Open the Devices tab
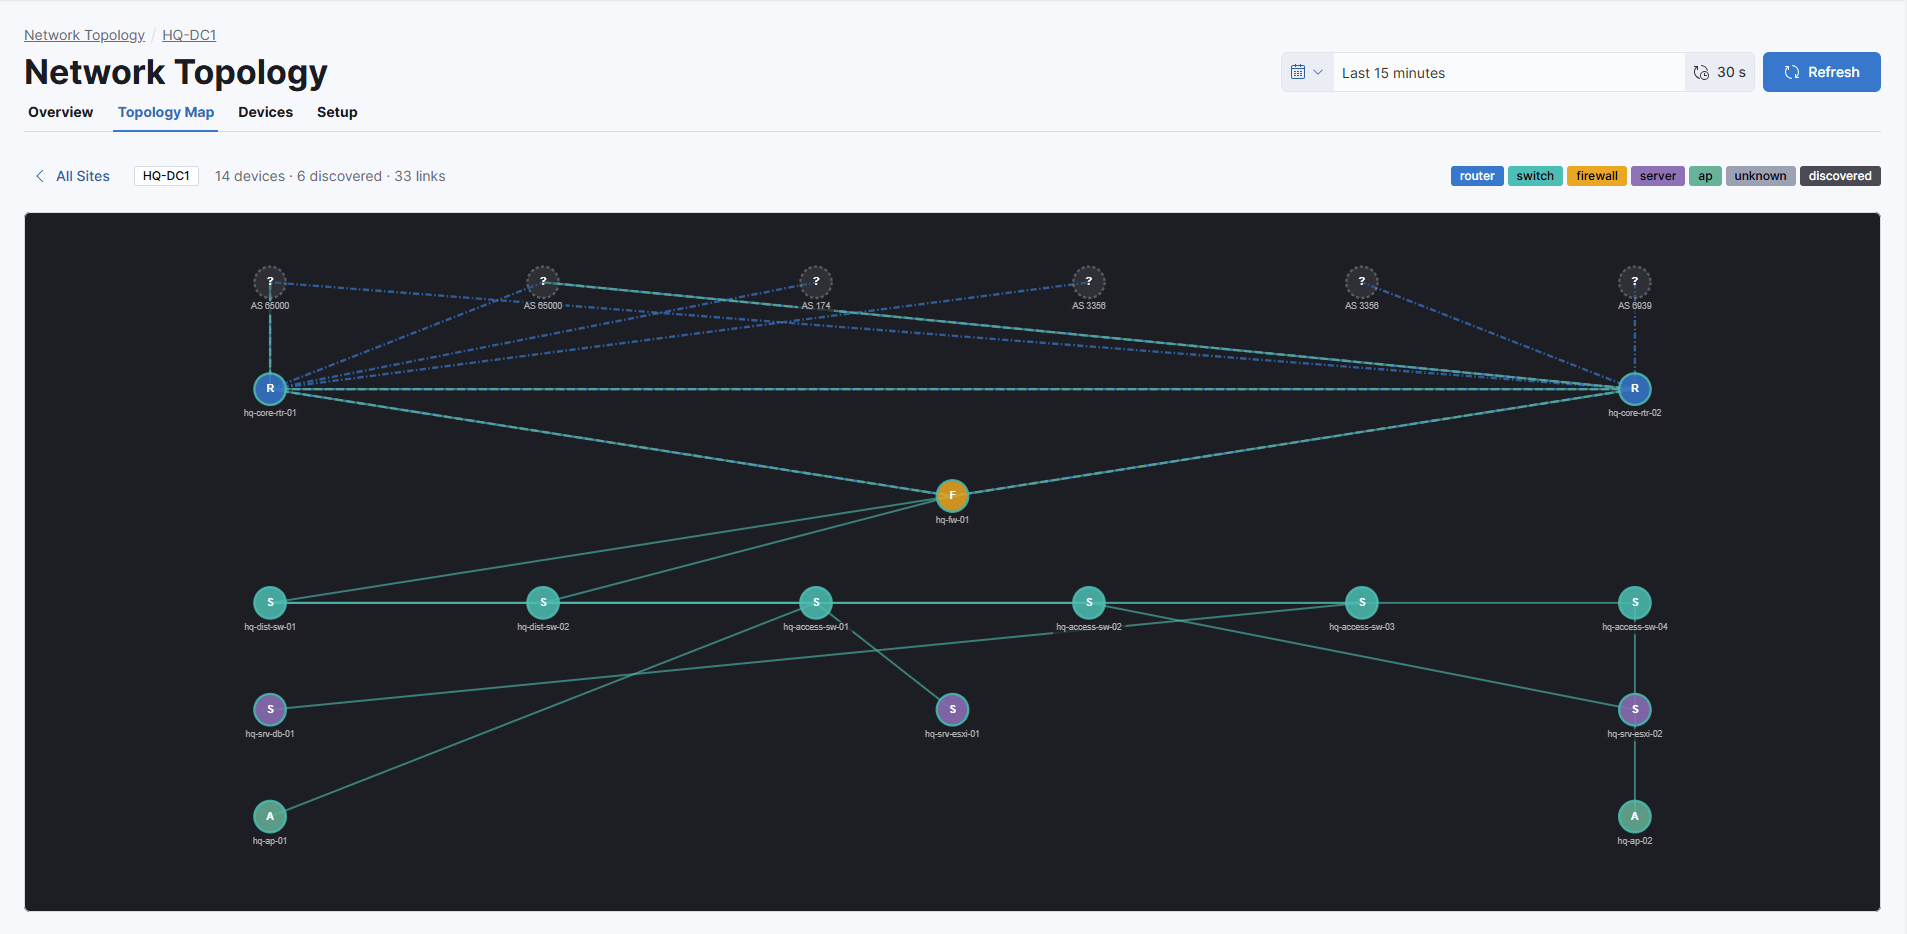1907x934 pixels. click(x=265, y=112)
